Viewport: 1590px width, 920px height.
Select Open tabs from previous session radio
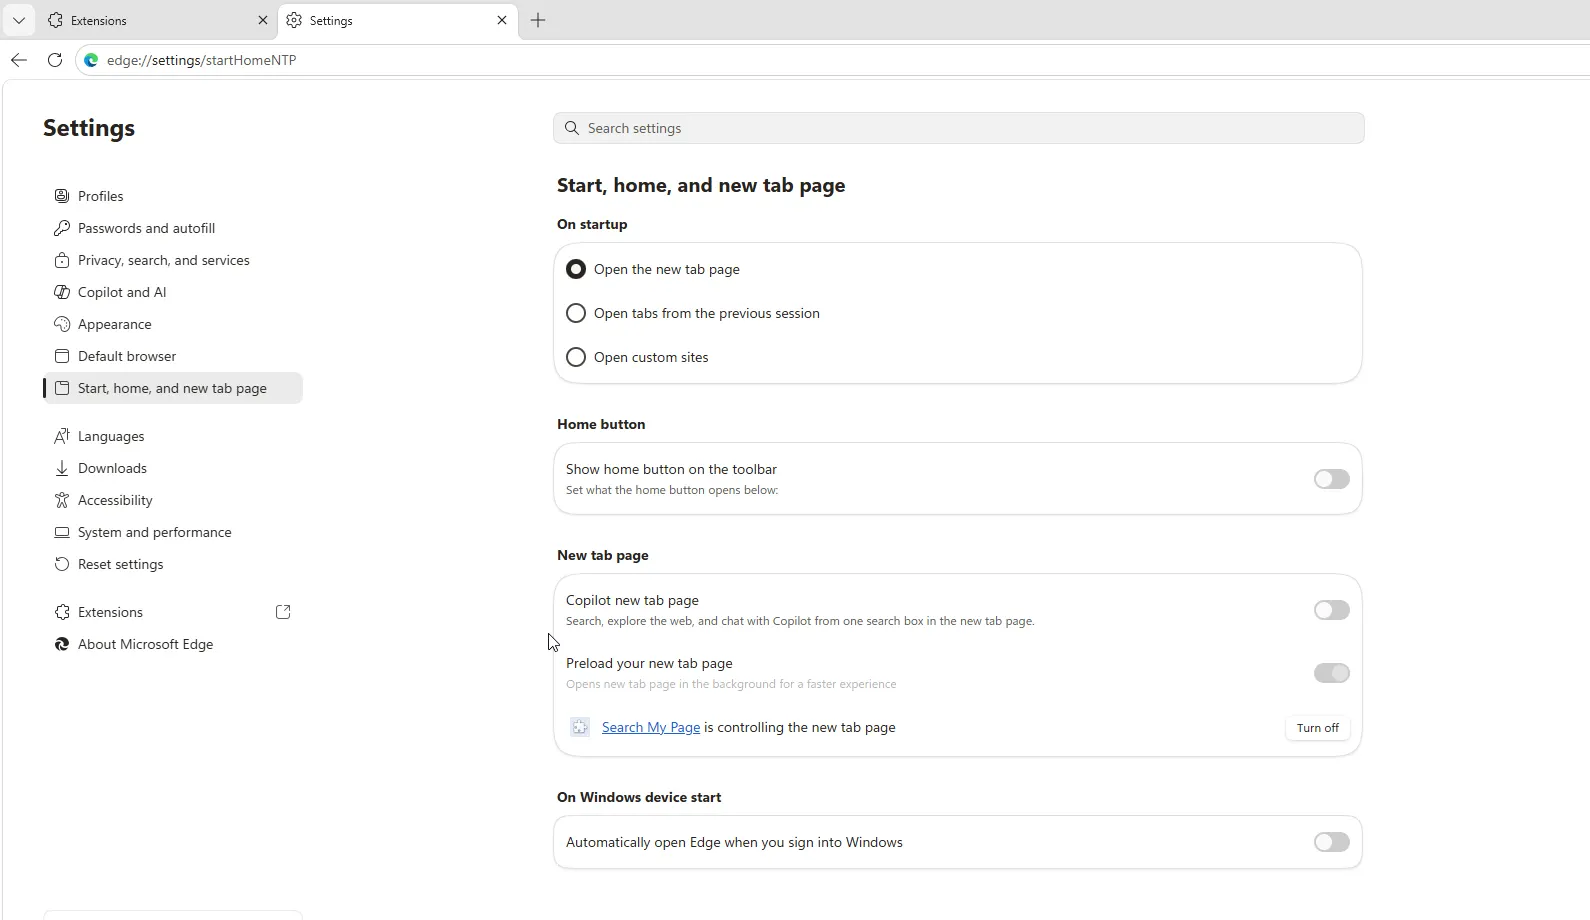tap(576, 313)
